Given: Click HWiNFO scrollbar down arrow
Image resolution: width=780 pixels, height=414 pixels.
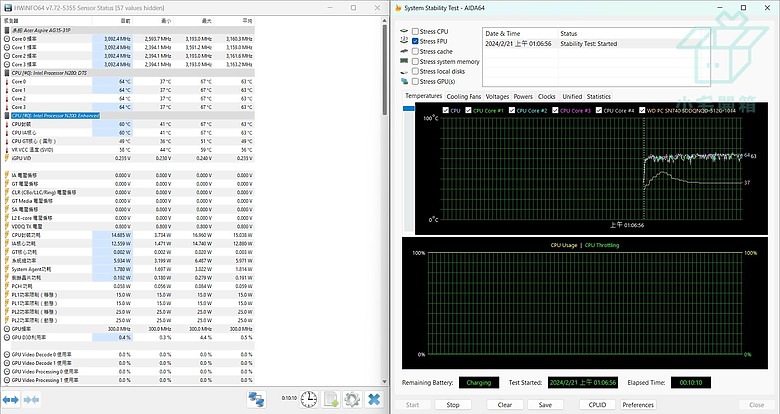Looking at the screenshot, I should click(x=385, y=382).
